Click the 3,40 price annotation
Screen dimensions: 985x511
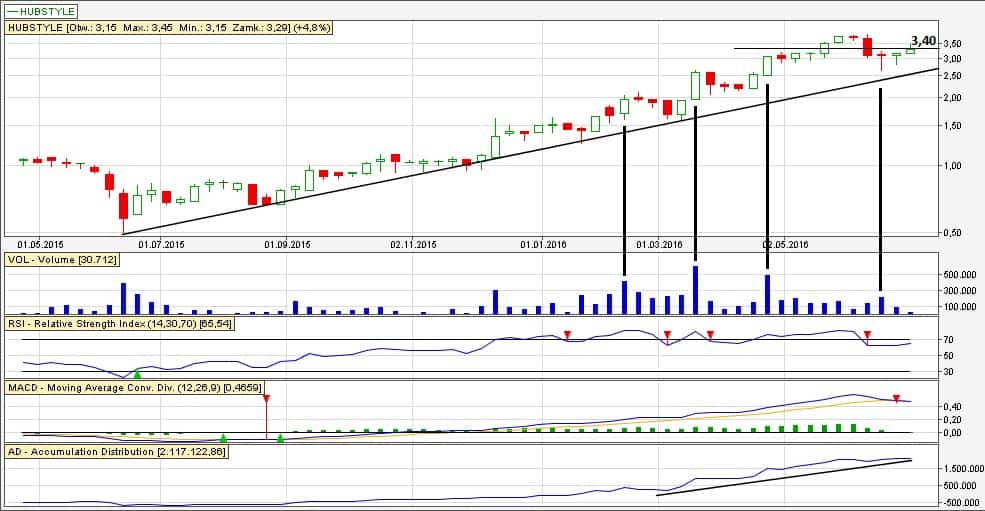(x=923, y=41)
